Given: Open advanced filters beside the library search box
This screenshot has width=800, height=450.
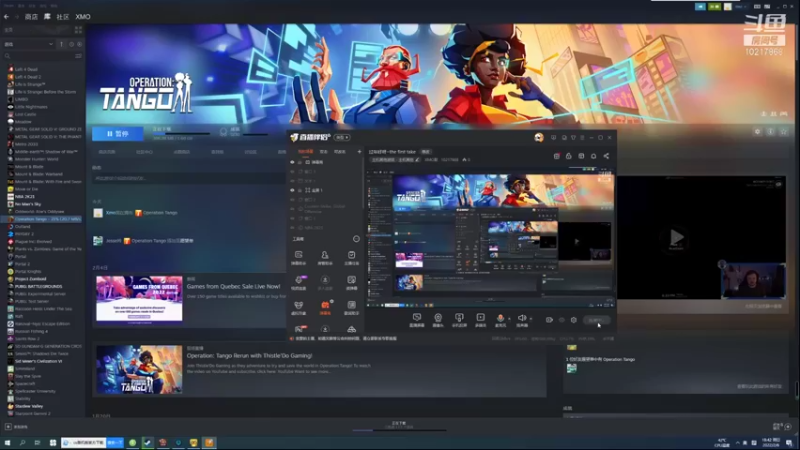Looking at the screenshot, I should (x=78, y=56).
